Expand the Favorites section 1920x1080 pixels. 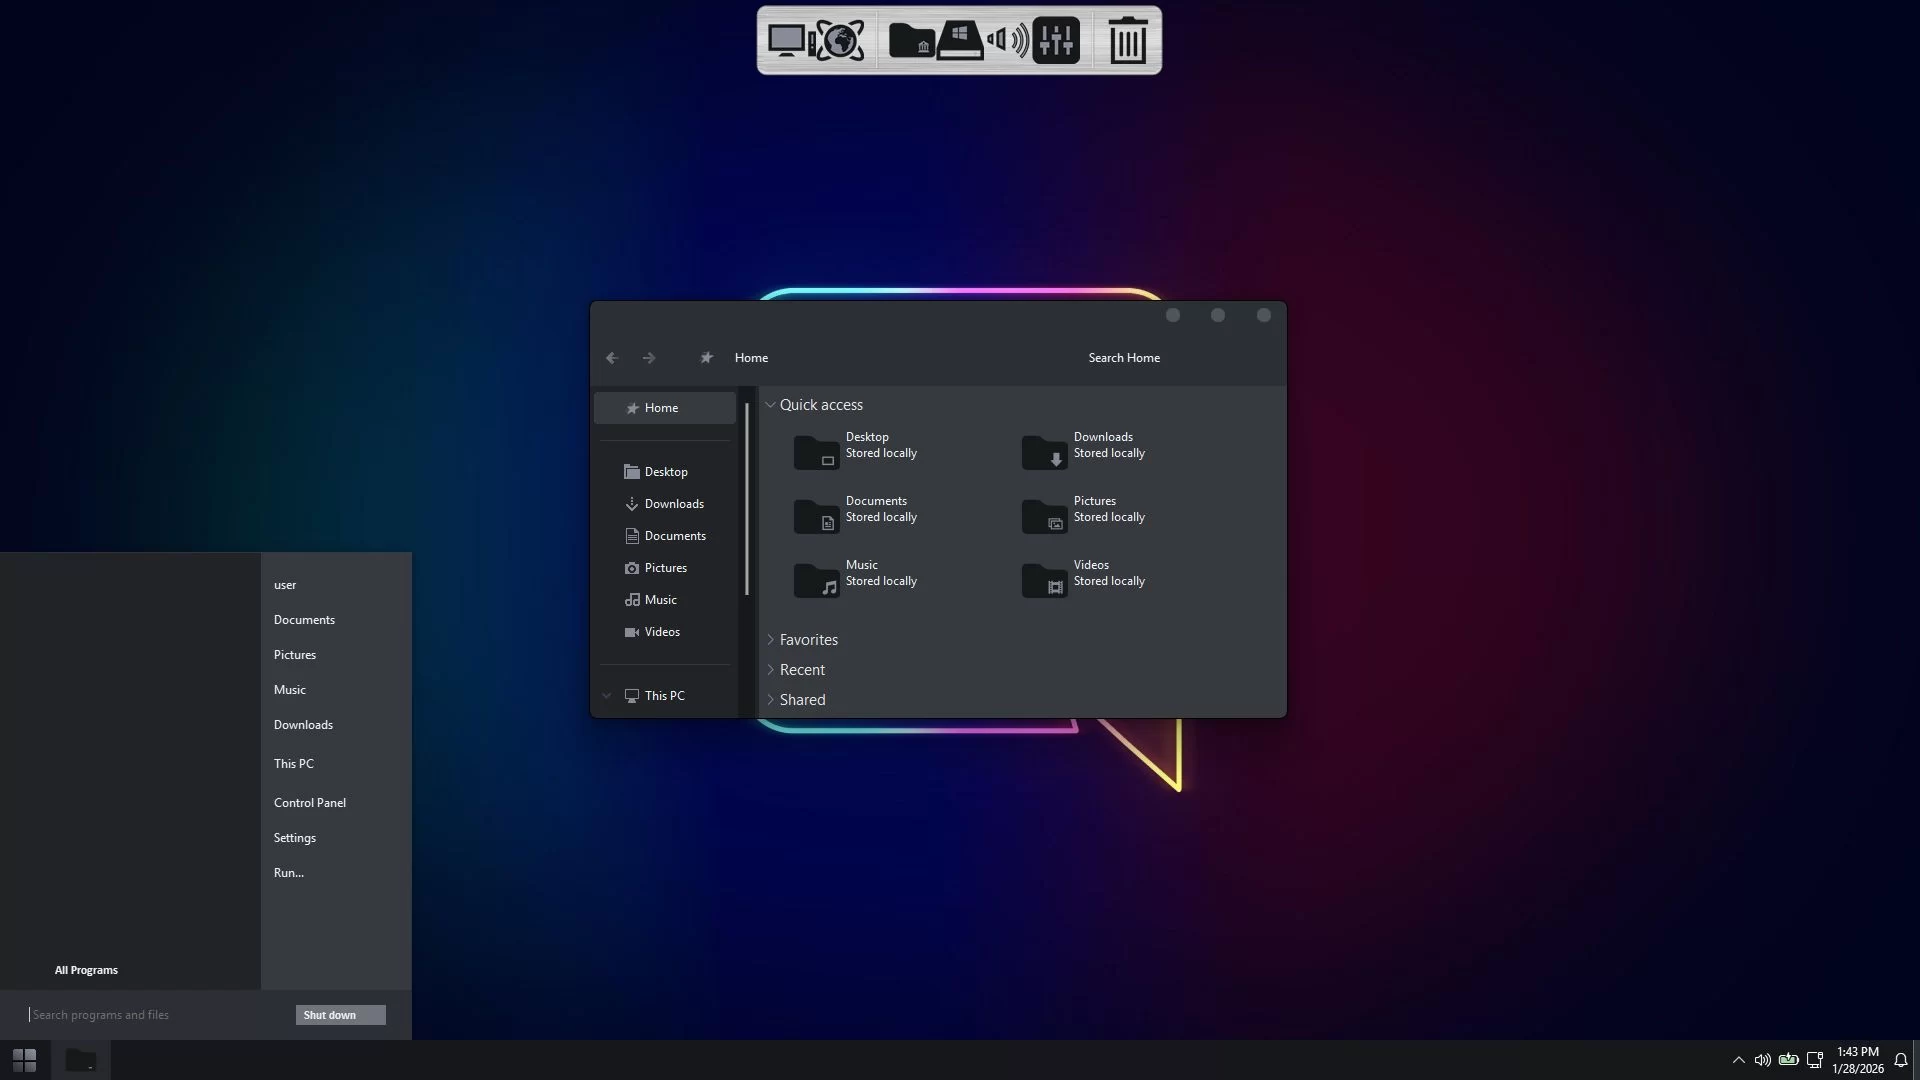(771, 640)
